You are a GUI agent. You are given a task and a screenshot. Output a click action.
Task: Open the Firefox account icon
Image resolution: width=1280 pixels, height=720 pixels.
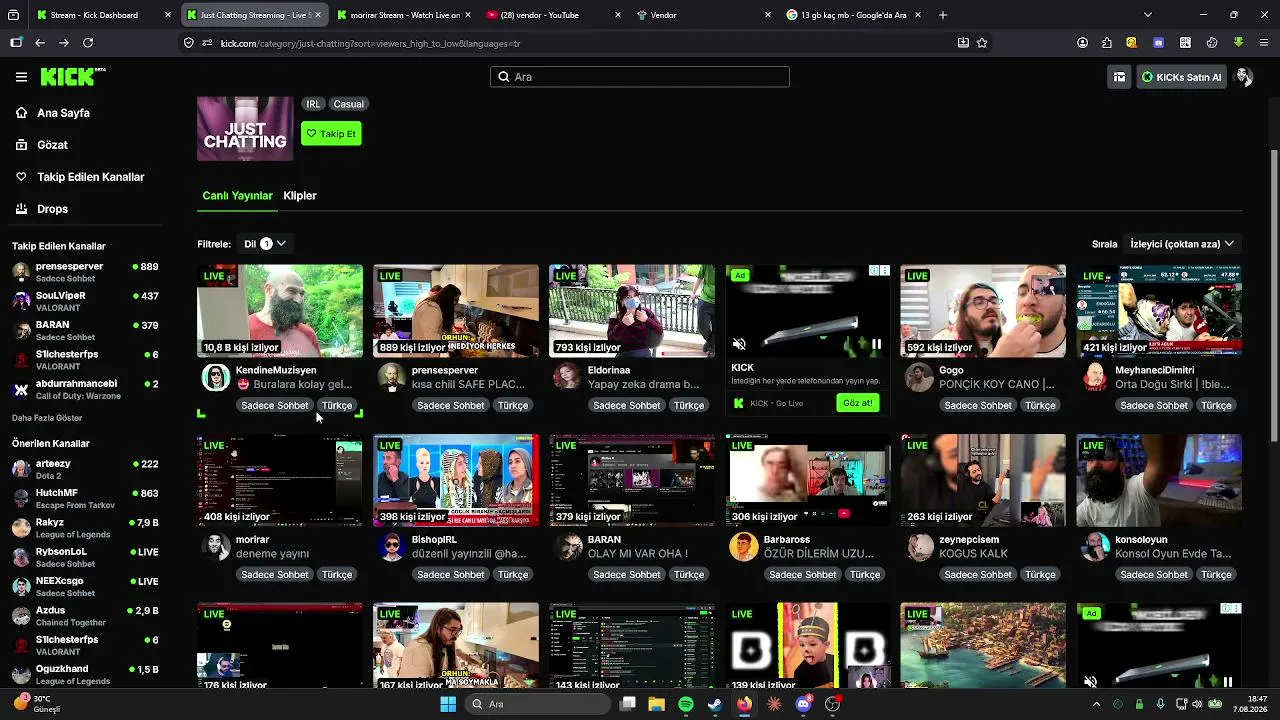1082,43
